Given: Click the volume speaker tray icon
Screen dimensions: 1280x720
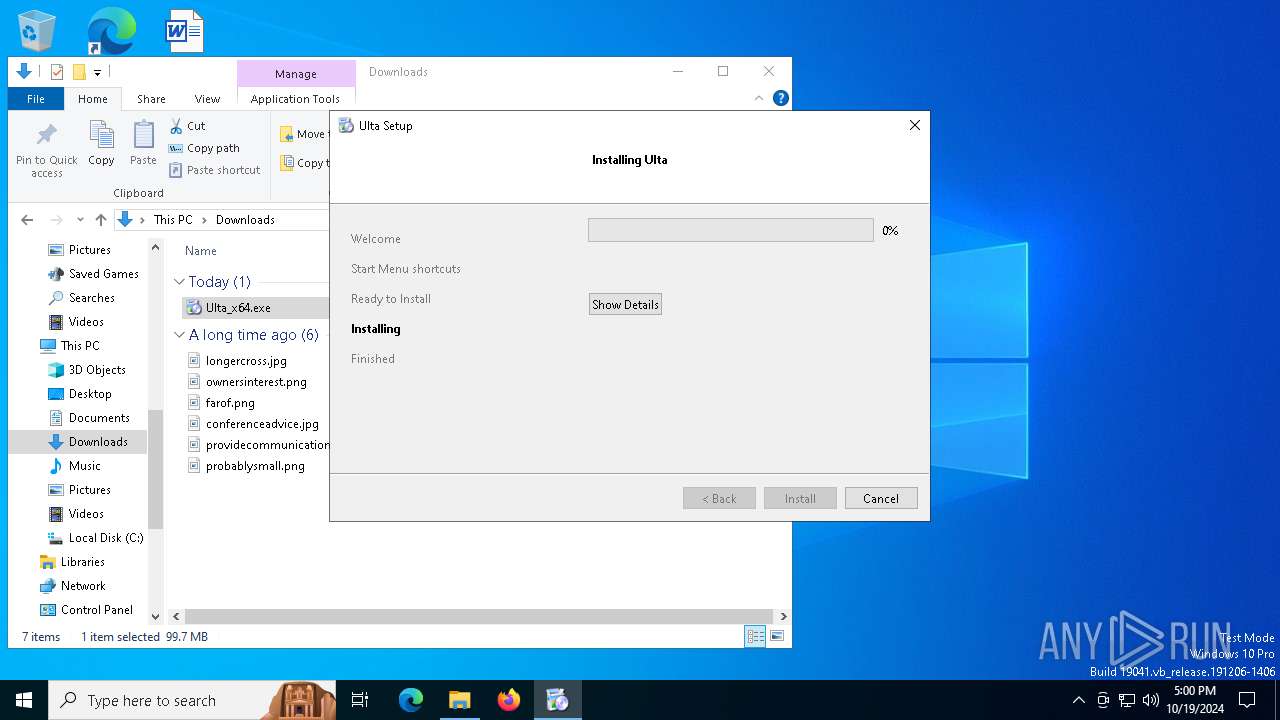Looking at the screenshot, I should [x=1151, y=700].
